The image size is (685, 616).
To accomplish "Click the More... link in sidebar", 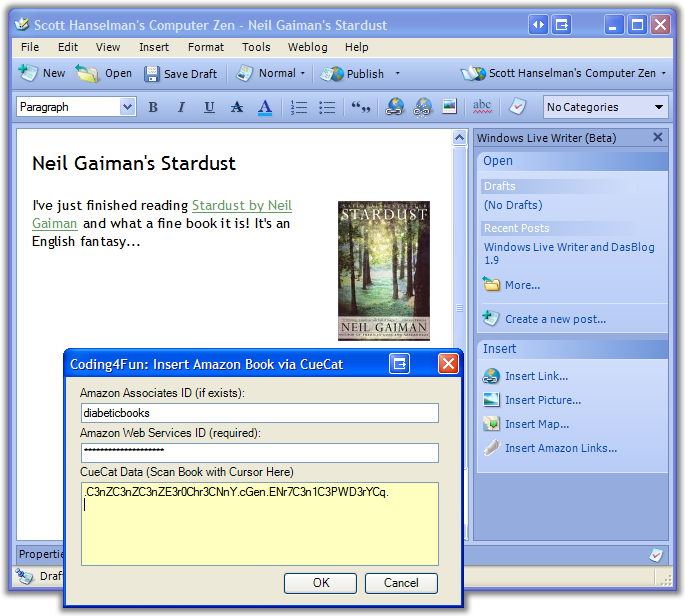I will (x=522, y=285).
